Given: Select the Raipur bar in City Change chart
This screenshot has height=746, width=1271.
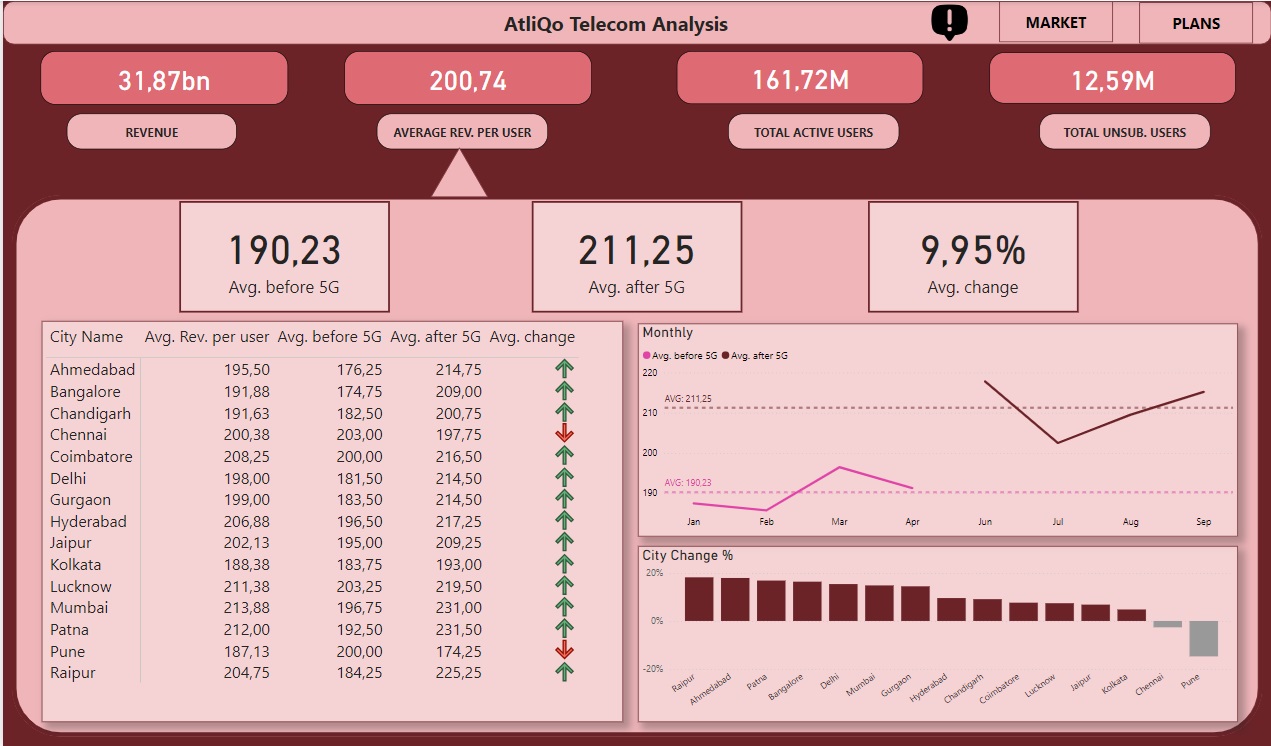Looking at the screenshot, I should 699,599.
